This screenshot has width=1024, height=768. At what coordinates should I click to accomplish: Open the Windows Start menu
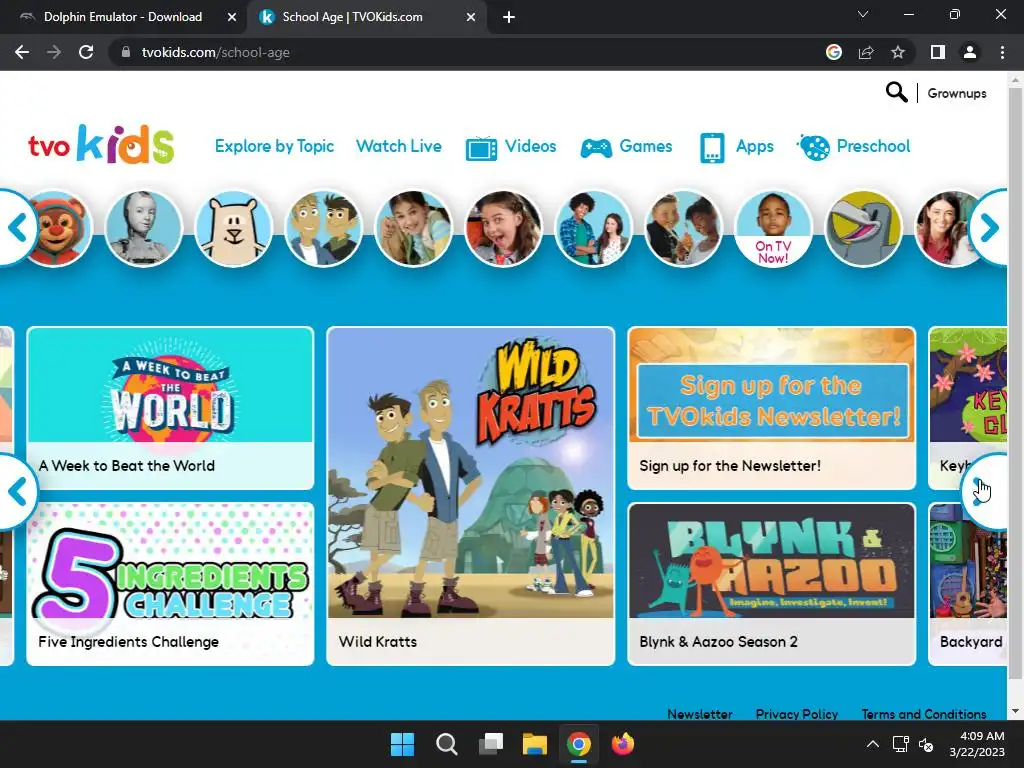point(402,744)
